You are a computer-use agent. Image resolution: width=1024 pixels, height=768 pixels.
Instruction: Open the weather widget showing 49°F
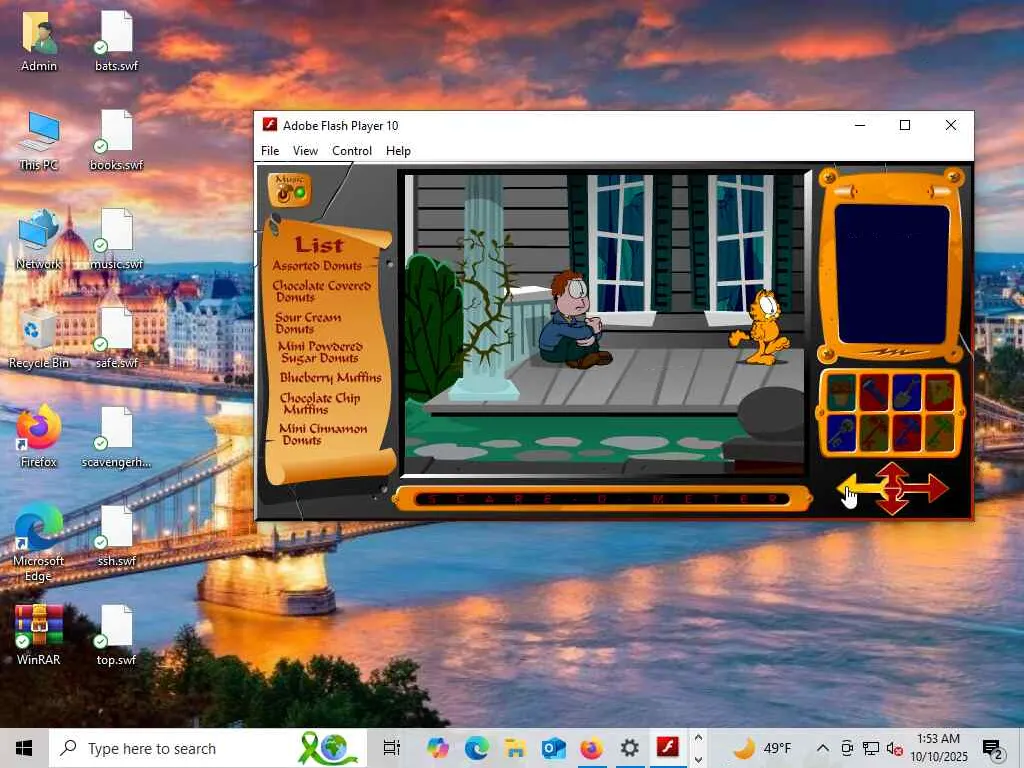762,748
